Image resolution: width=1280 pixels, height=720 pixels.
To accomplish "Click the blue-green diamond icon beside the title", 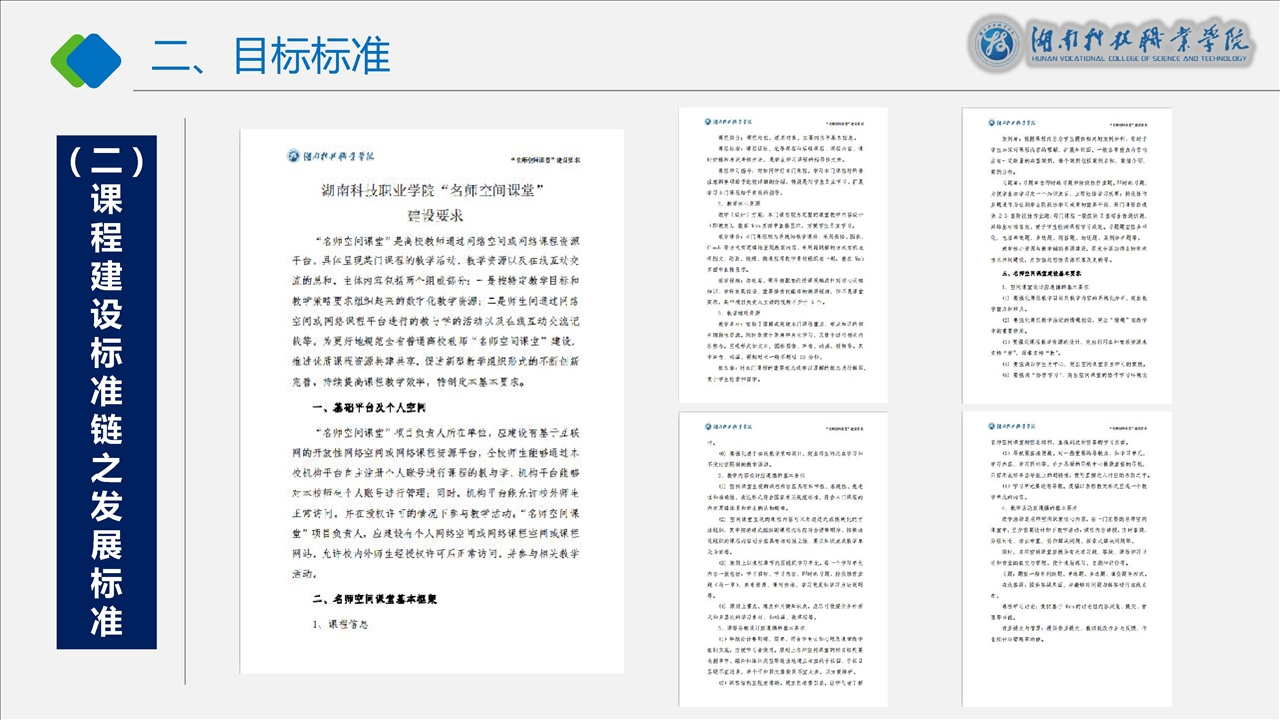I will (86, 59).
